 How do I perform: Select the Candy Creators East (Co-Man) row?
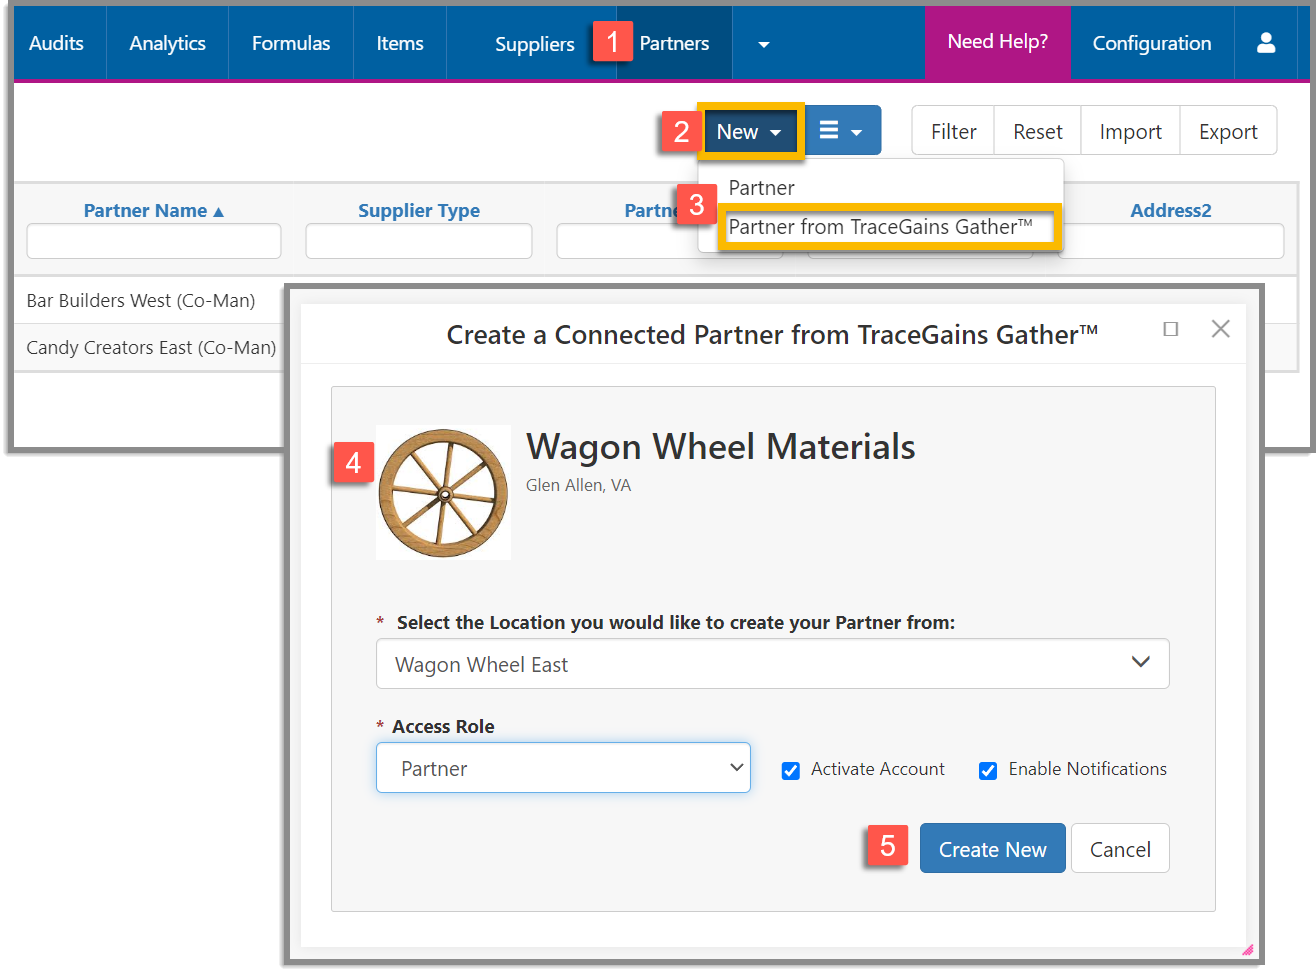pyautogui.click(x=150, y=348)
